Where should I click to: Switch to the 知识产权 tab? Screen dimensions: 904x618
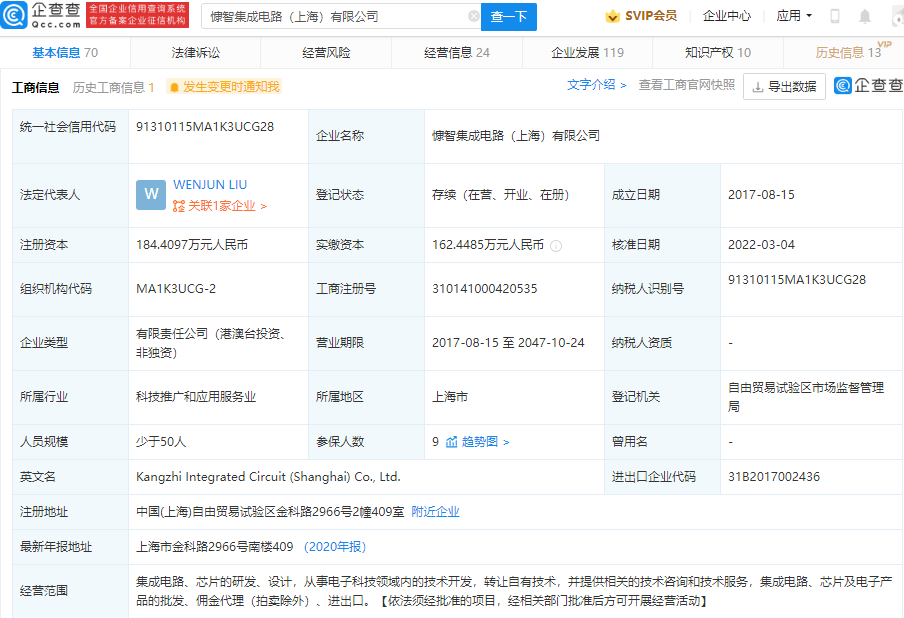pos(718,53)
